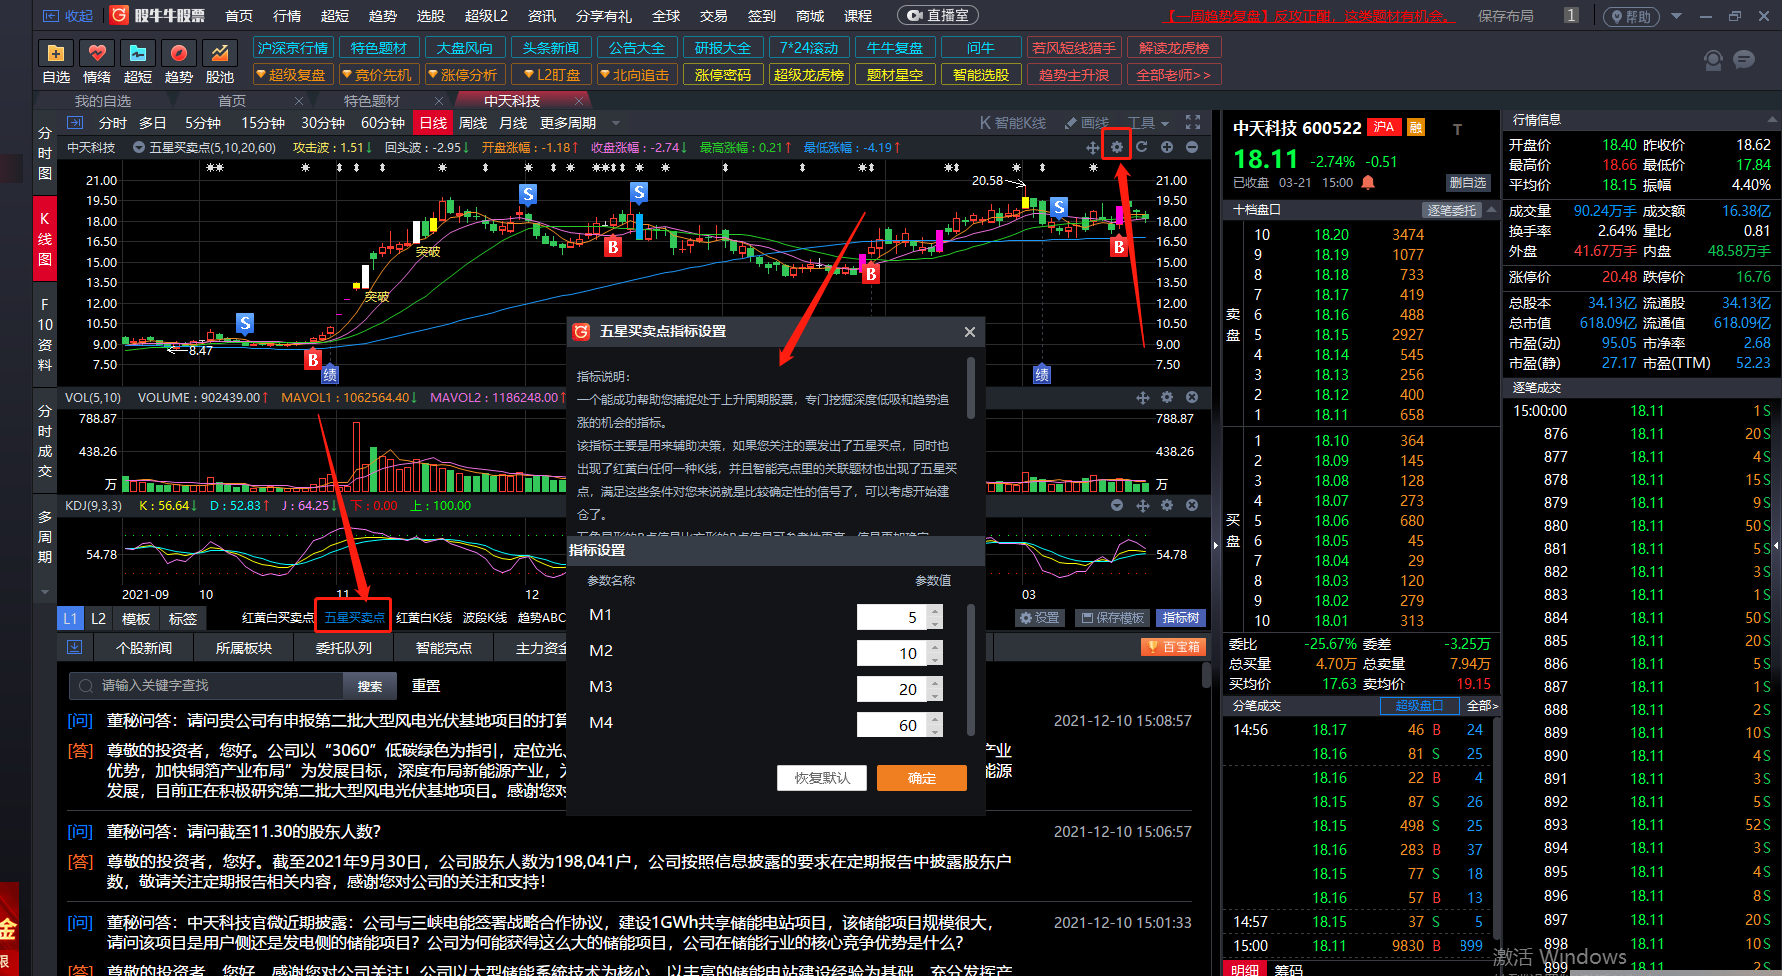Image resolution: width=1782 pixels, height=976 pixels.
Task: Close the KDJ indicator panel
Action: click(1192, 505)
